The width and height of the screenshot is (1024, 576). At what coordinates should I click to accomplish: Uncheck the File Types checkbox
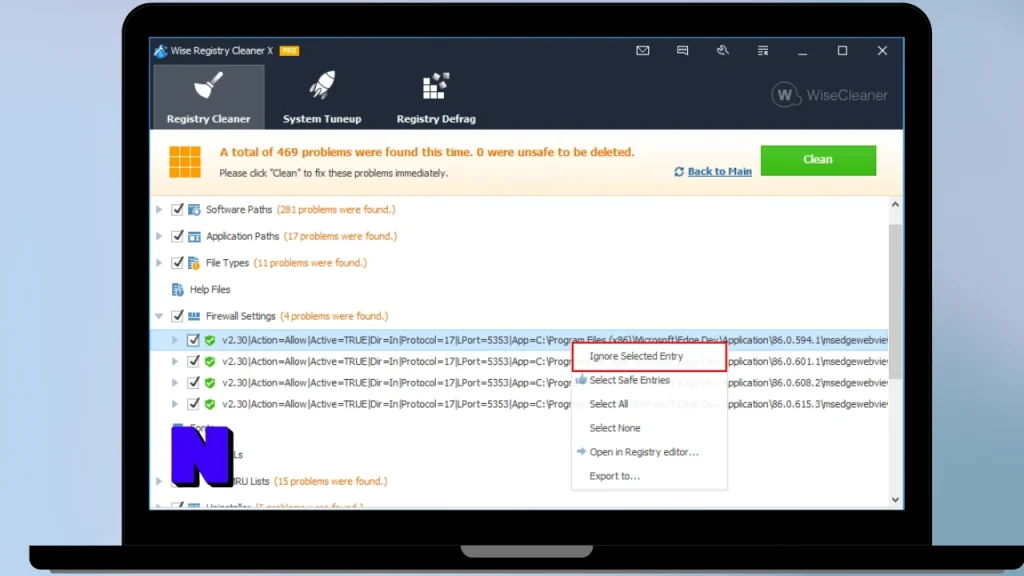coord(177,263)
